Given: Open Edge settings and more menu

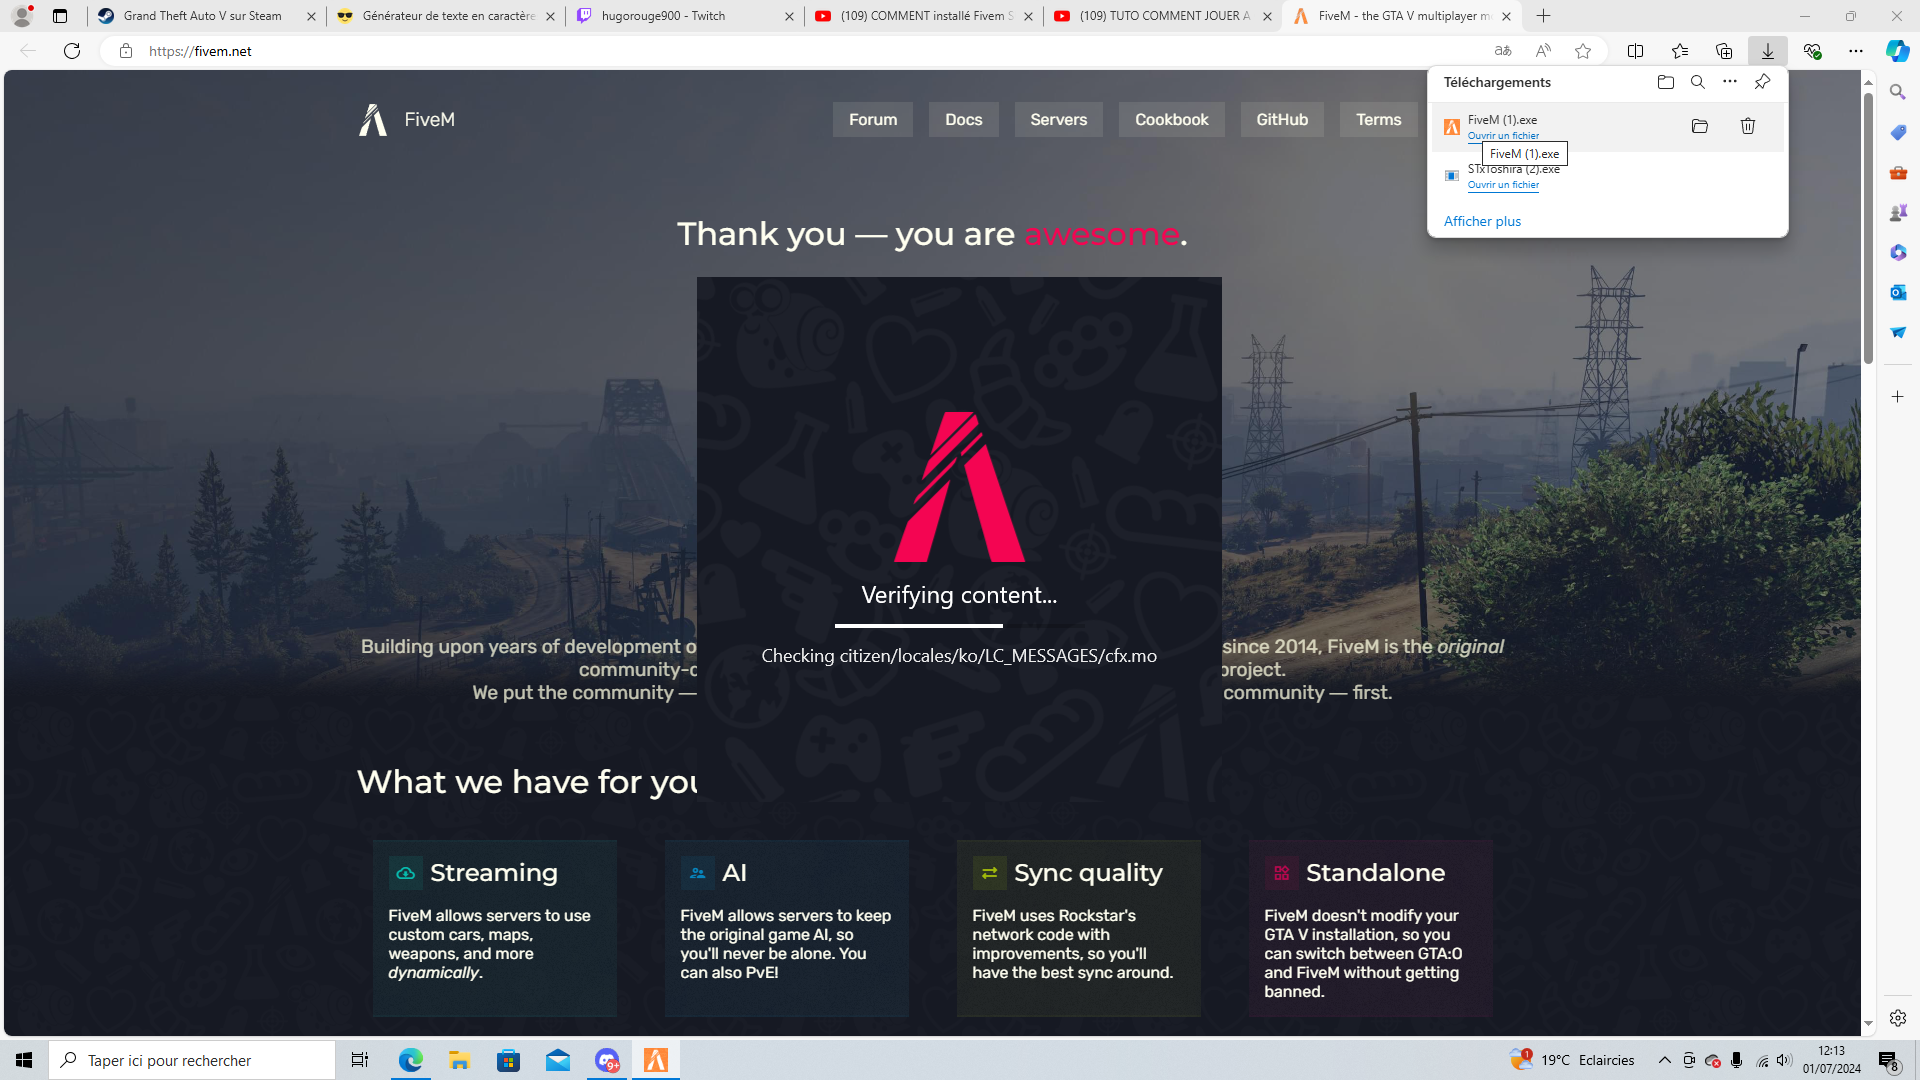Looking at the screenshot, I should (x=1855, y=51).
